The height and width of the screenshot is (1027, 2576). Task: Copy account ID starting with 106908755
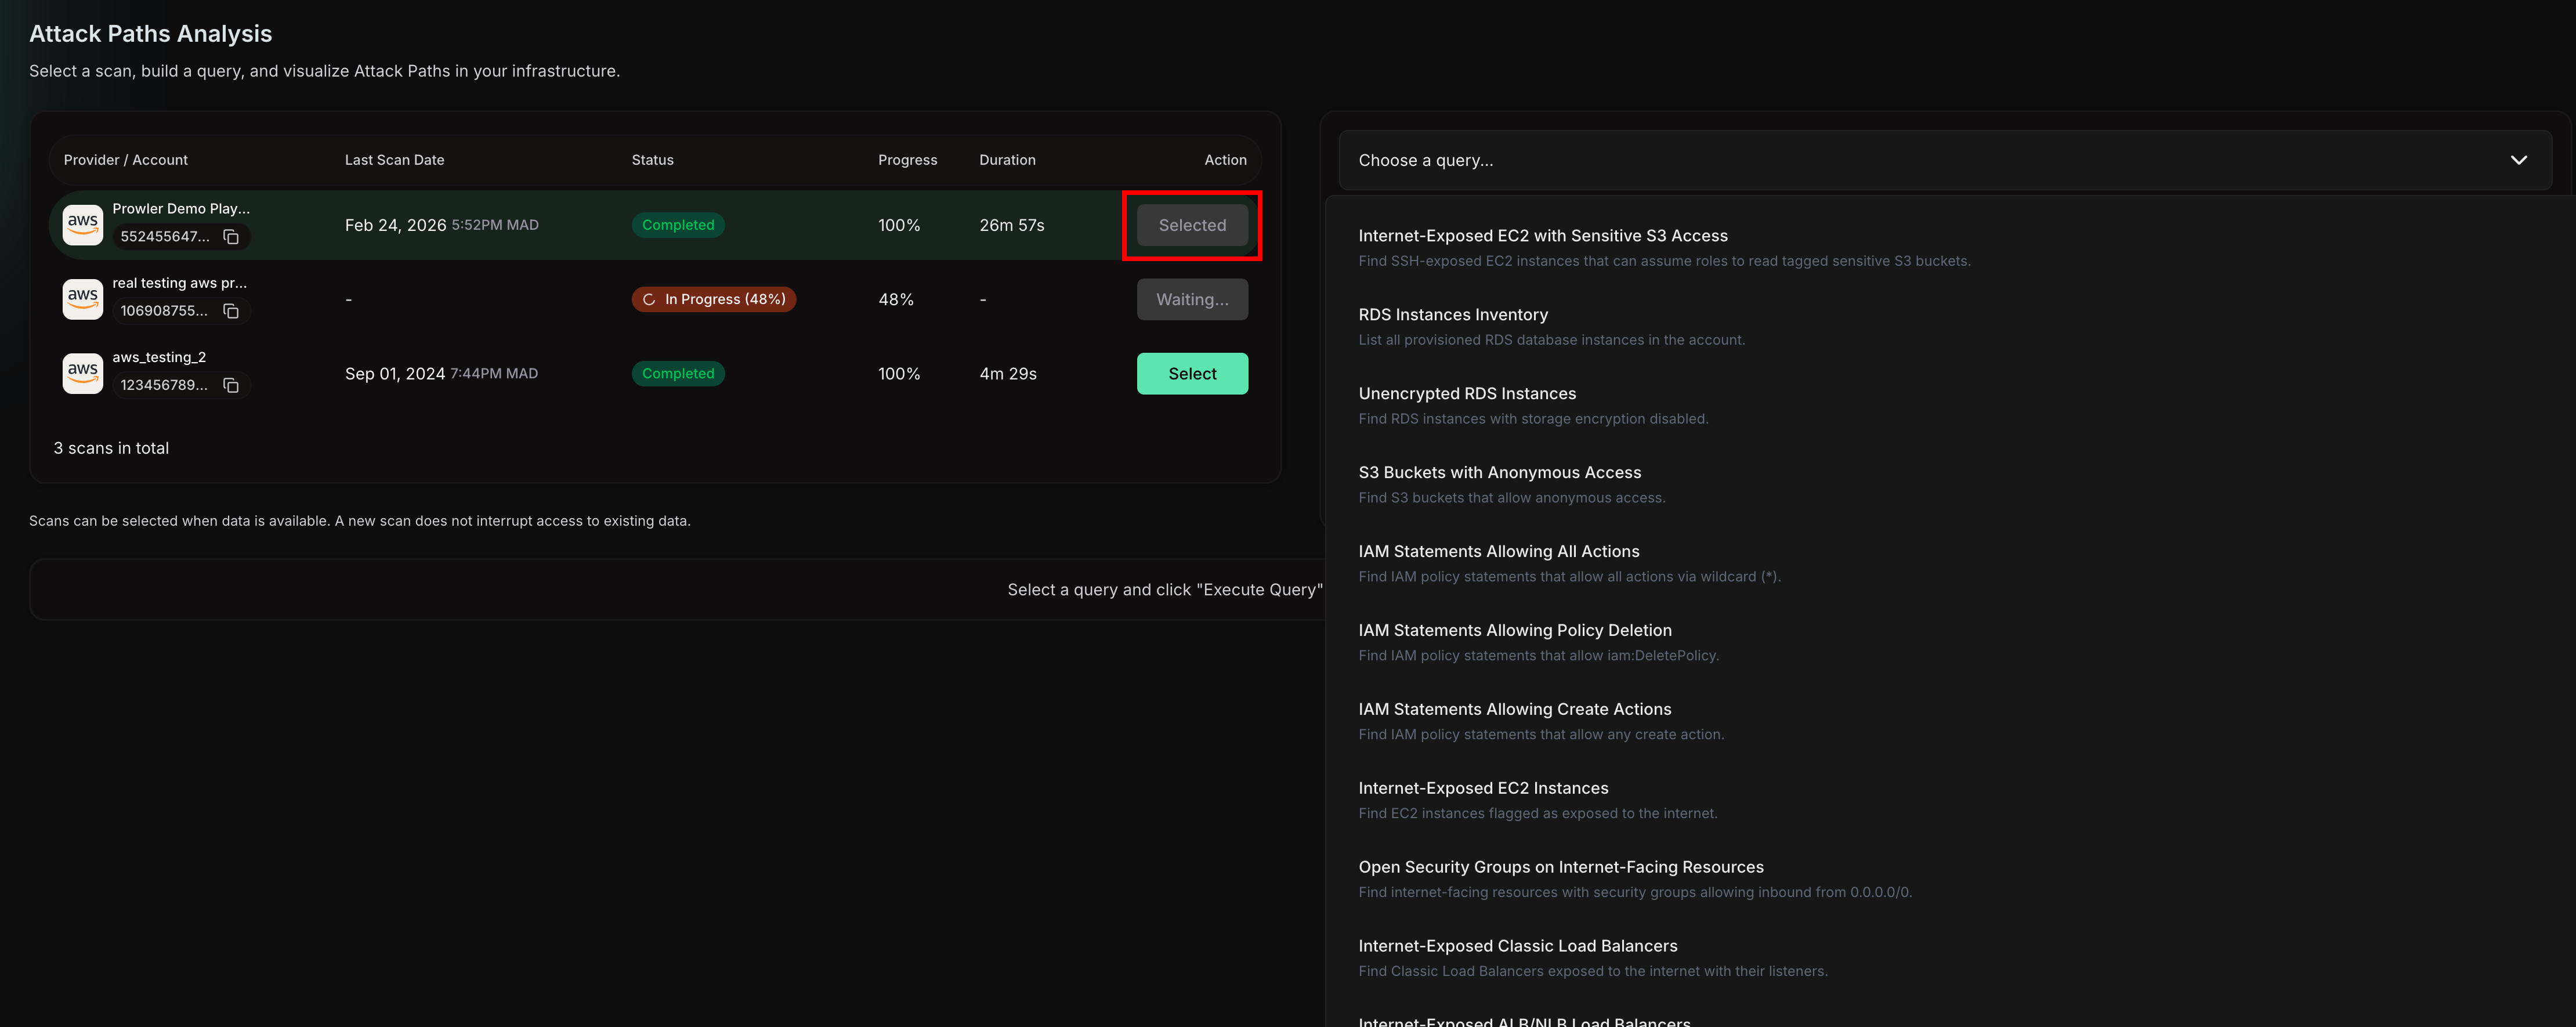pyautogui.click(x=231, y=311)
